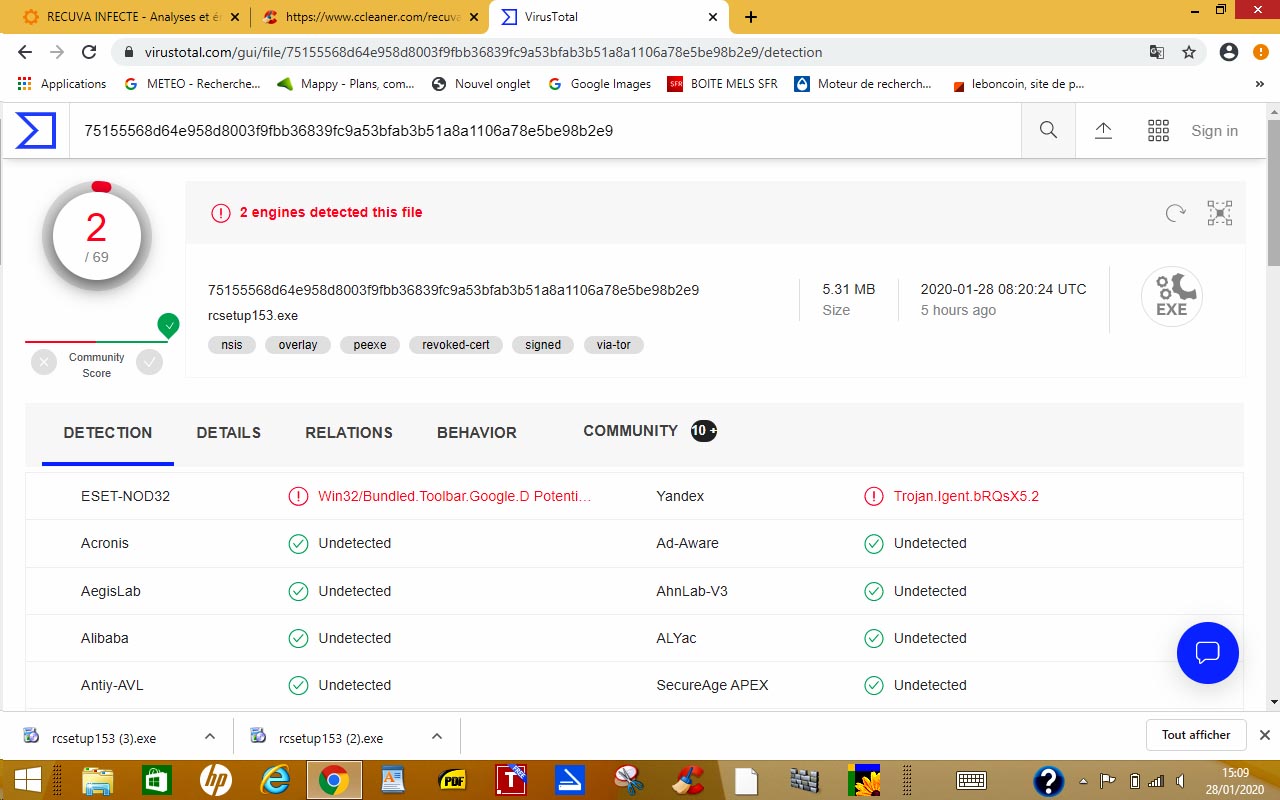This screenshot has height=800, width=1280.
Task: Open Chrome profile avatar icon
Action: click(x=1229, y=52)
